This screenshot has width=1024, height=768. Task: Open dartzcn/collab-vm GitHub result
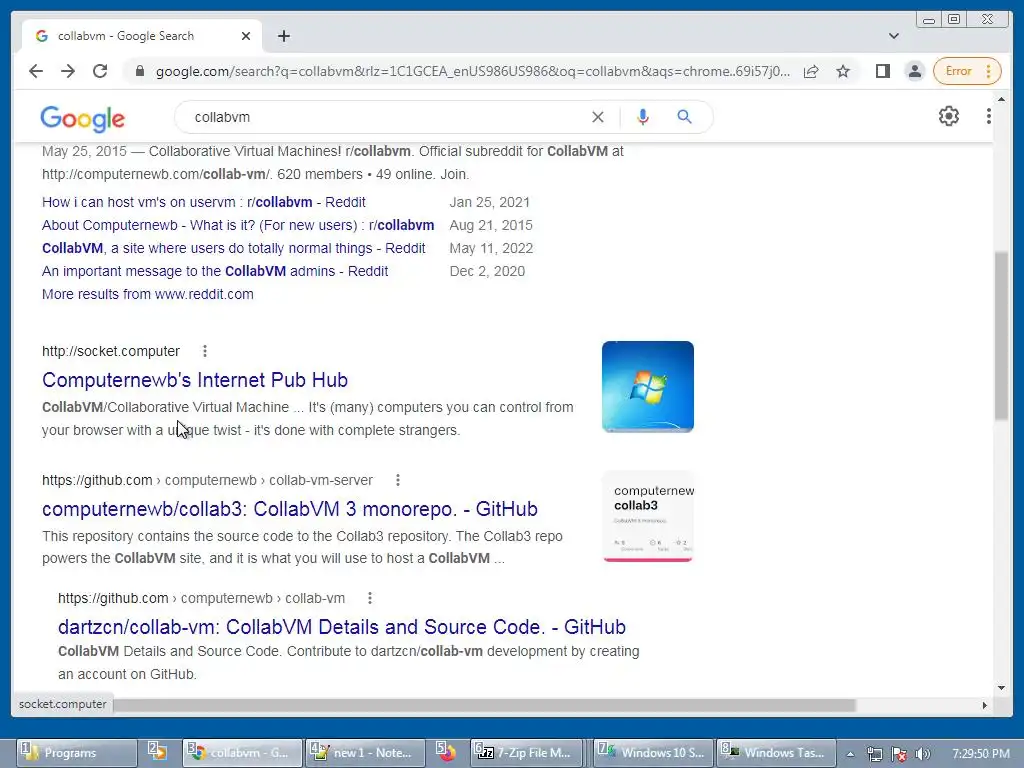(342, 627)
